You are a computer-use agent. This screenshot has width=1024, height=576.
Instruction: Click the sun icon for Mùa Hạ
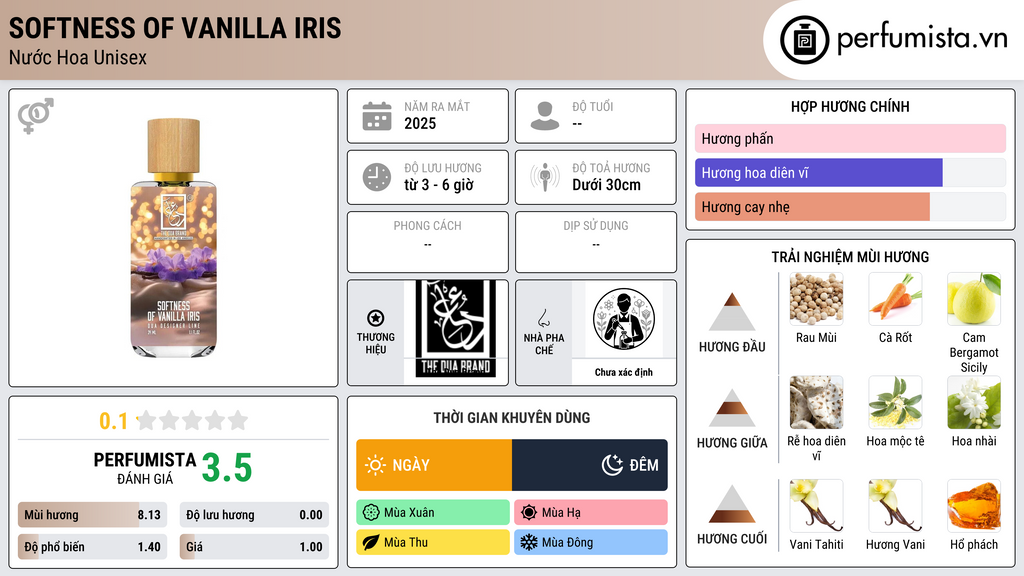point(529,513)
